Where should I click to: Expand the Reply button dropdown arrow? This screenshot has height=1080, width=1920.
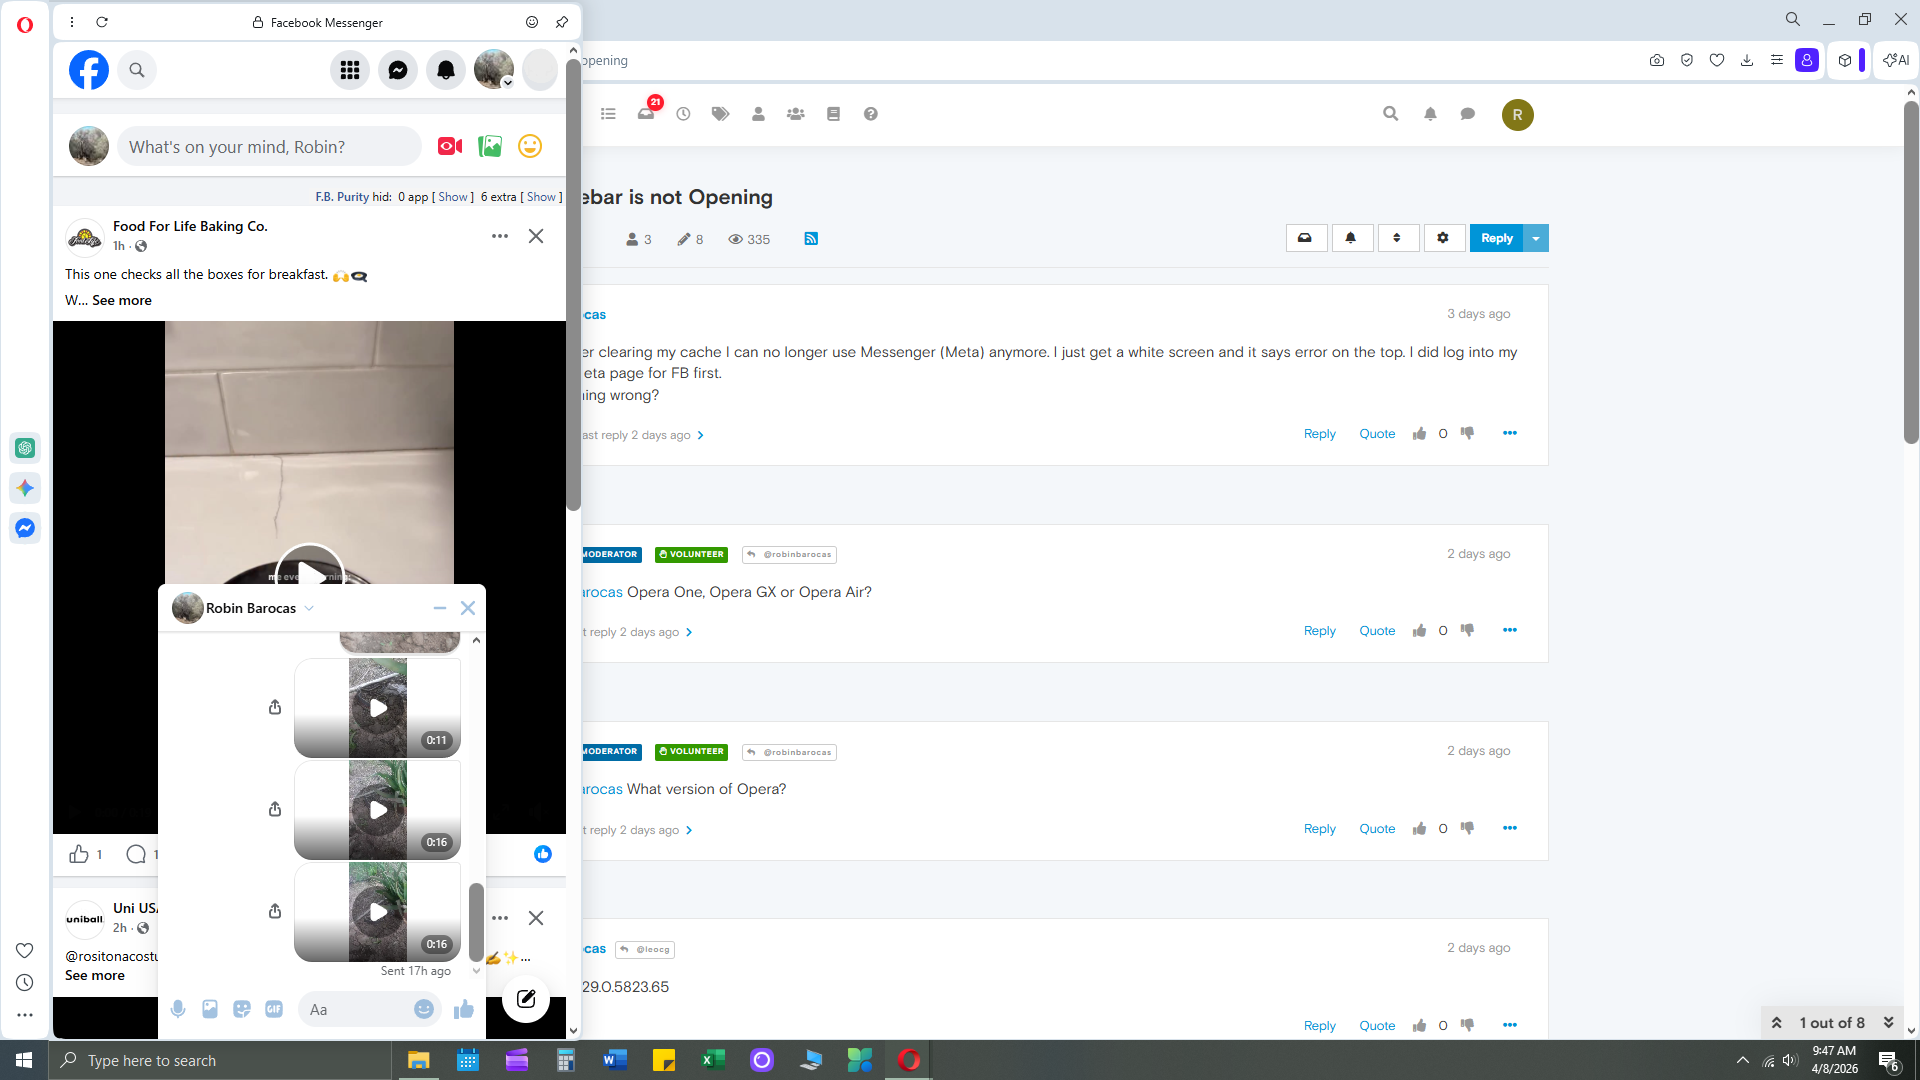pyautogui.click(x=1536, y=238)
